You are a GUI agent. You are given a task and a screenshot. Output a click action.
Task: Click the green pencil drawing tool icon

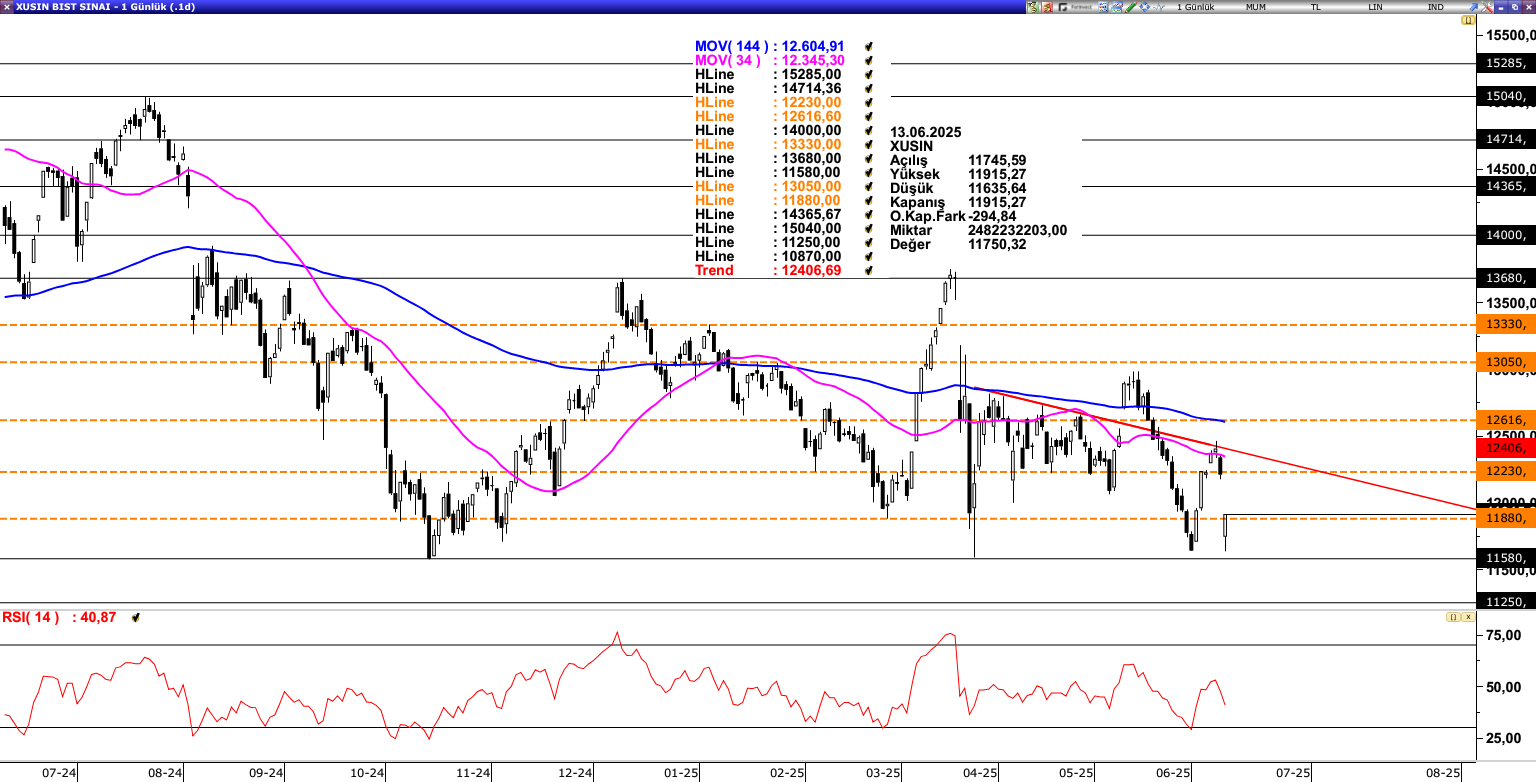(1130, 7)
